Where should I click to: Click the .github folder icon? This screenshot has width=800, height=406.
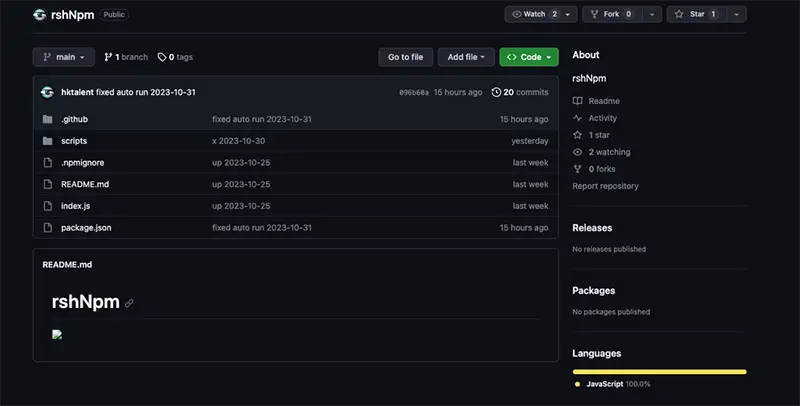coord(47,119)
